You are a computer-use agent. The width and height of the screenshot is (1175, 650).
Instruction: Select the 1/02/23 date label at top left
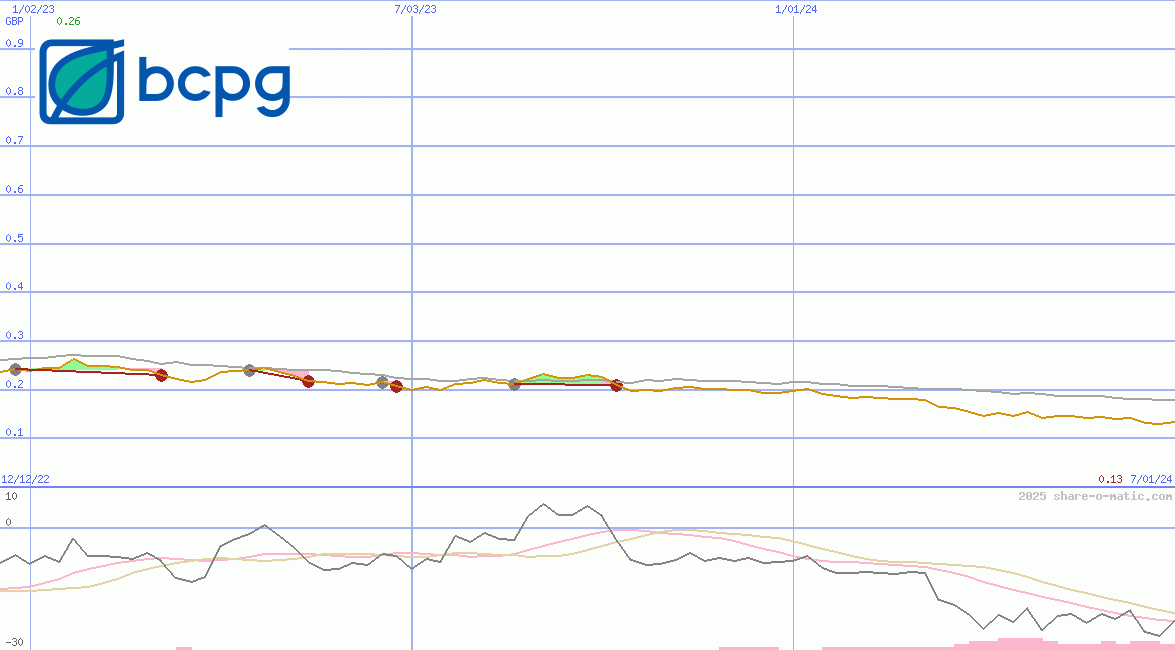pyautogui.click(x=33, y=9)
